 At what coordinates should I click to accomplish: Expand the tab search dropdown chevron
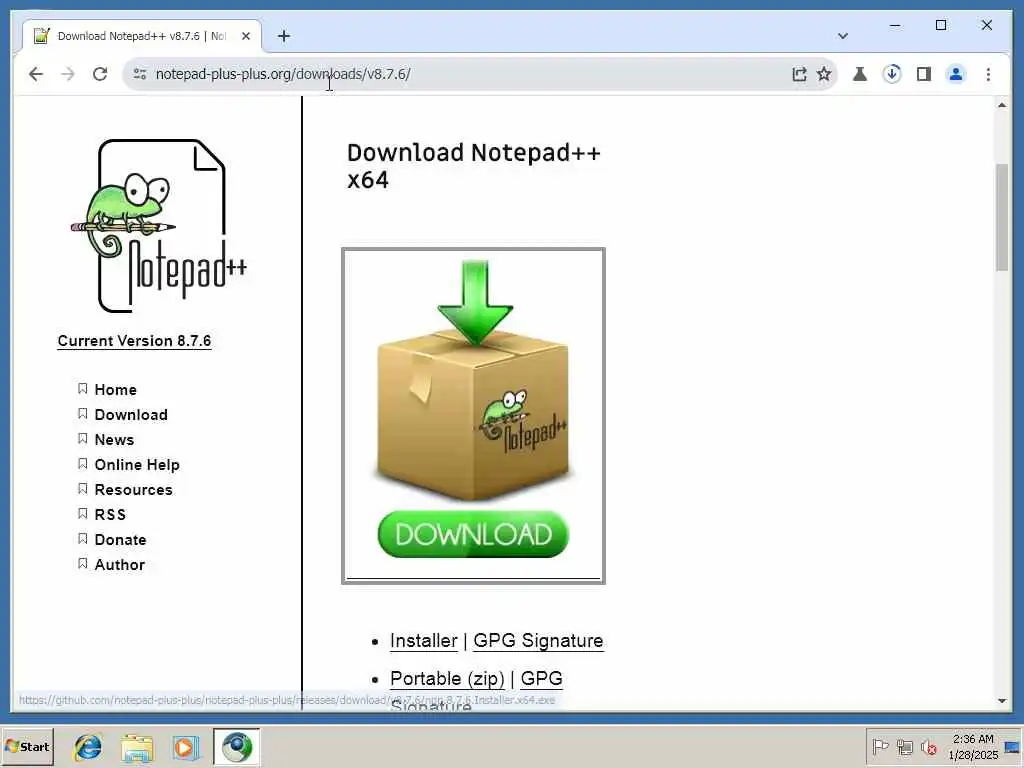click(842, 36)
